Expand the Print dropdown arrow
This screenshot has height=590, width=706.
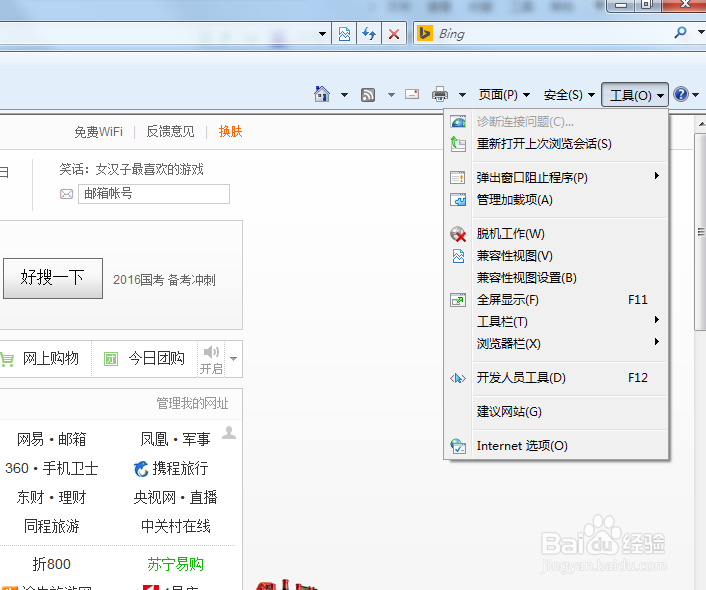462,95
